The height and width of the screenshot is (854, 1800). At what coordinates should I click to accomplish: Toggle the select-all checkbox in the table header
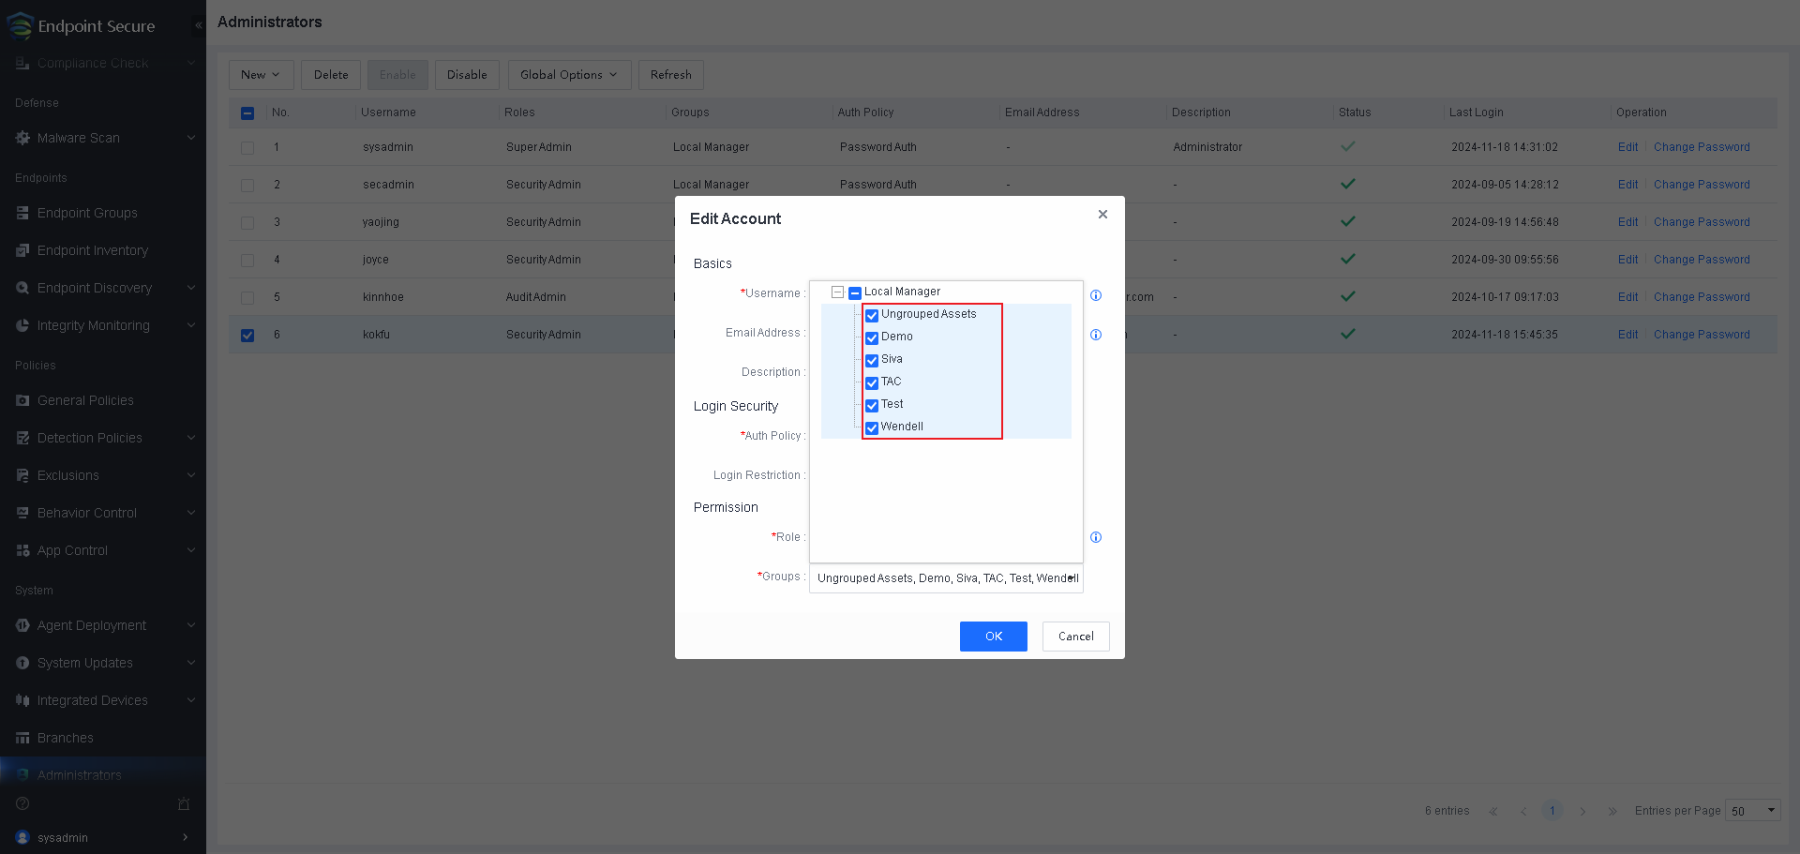pyautogui.click(x=247, y=113)
